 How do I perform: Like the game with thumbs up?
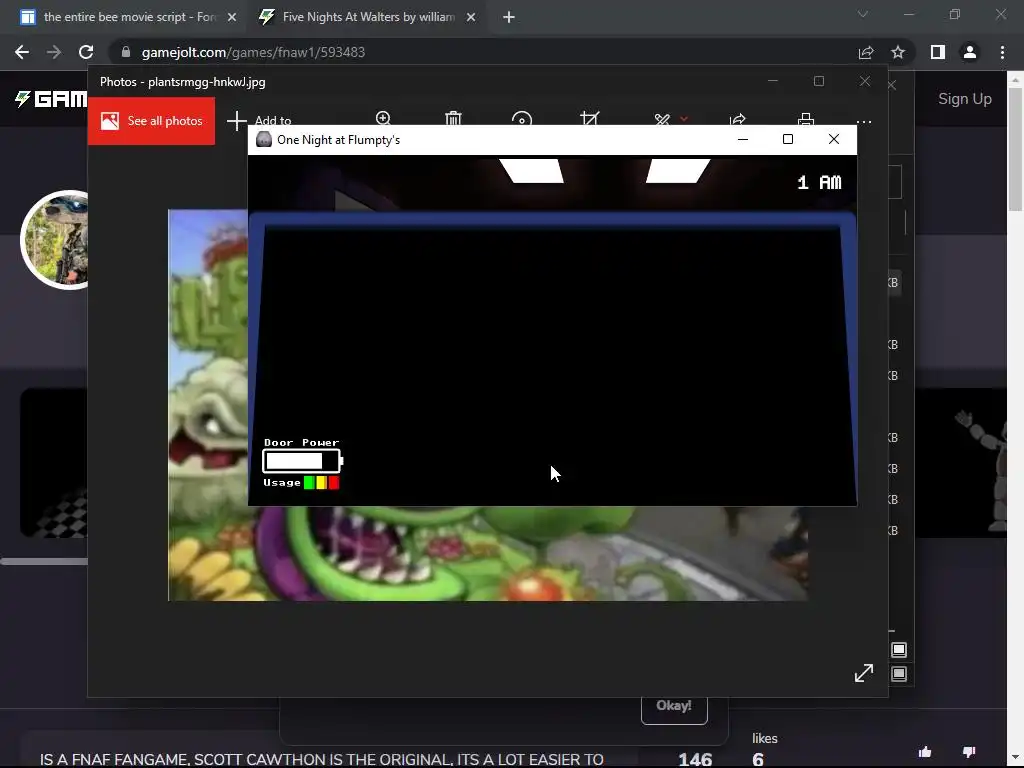pyautogui.click(x=925, y=752)
